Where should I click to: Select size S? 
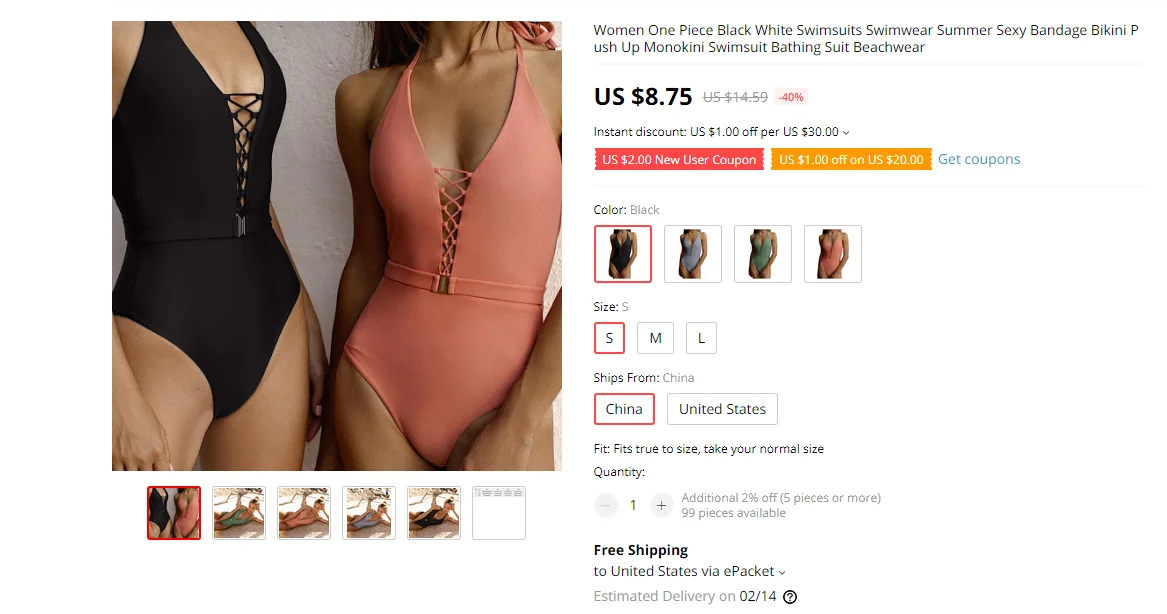point(610,338)
